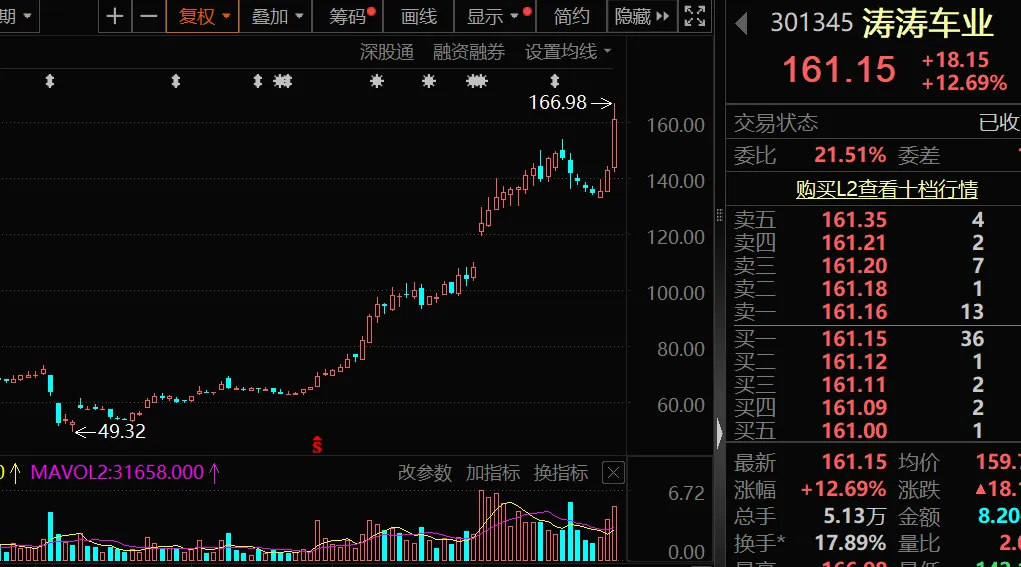Open 设置均线 moving average settings
The height and width of the screenshot is (567, 1021).
568,52
